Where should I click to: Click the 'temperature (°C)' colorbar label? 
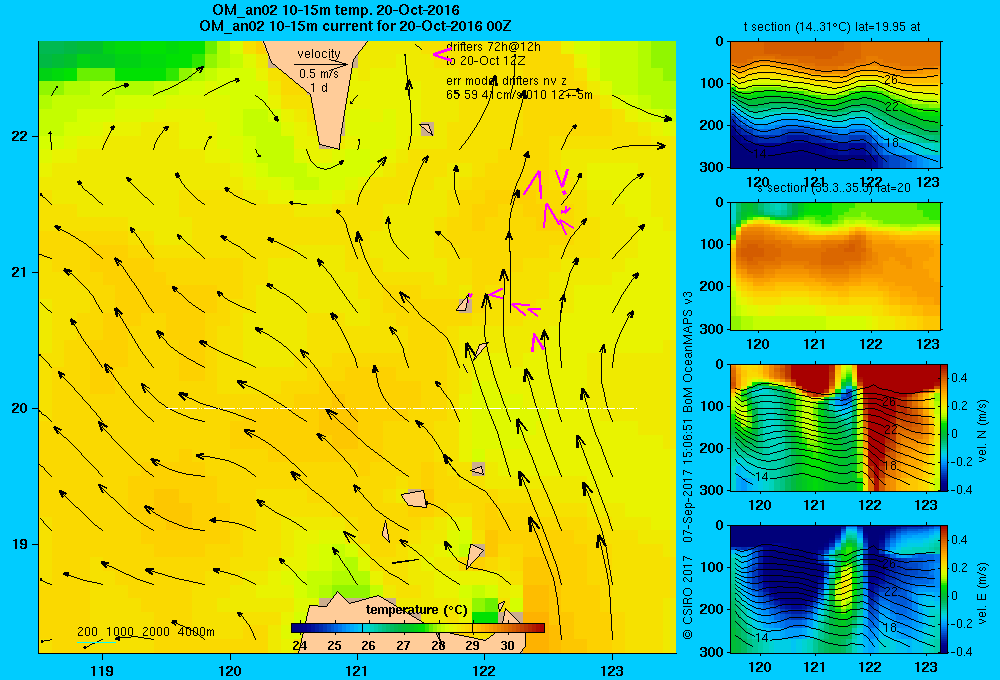click(416, 610)
